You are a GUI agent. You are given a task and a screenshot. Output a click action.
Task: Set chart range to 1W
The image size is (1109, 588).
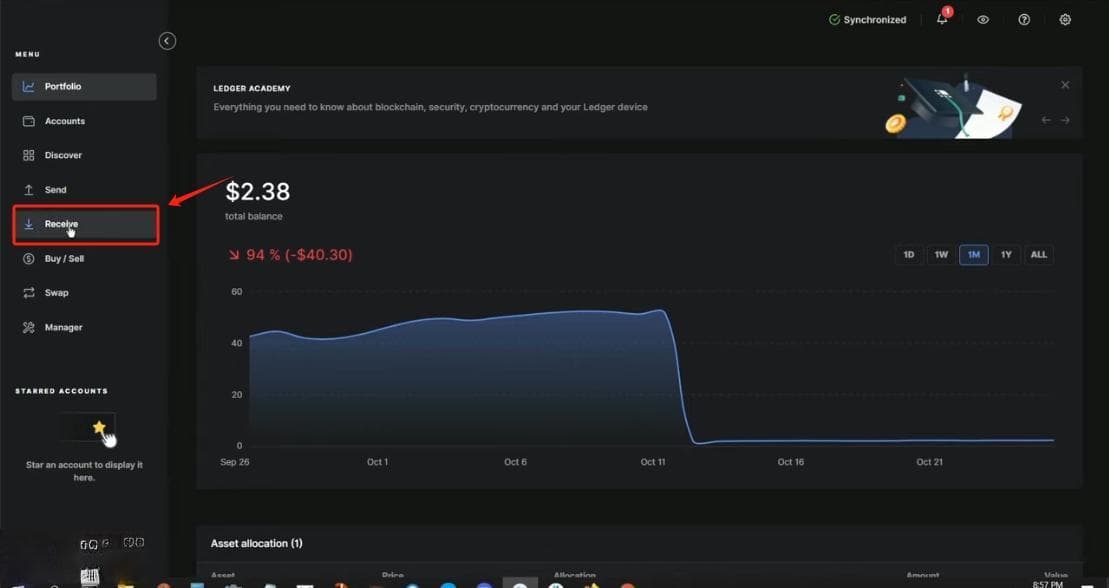[x=941, y=255]
